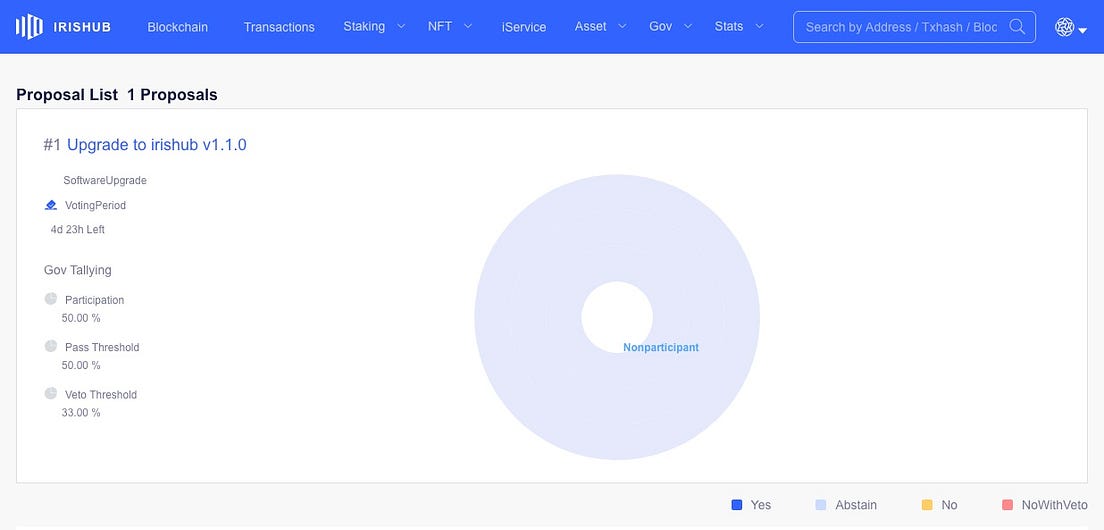Open the Asset menu

(x=591, y=26)
